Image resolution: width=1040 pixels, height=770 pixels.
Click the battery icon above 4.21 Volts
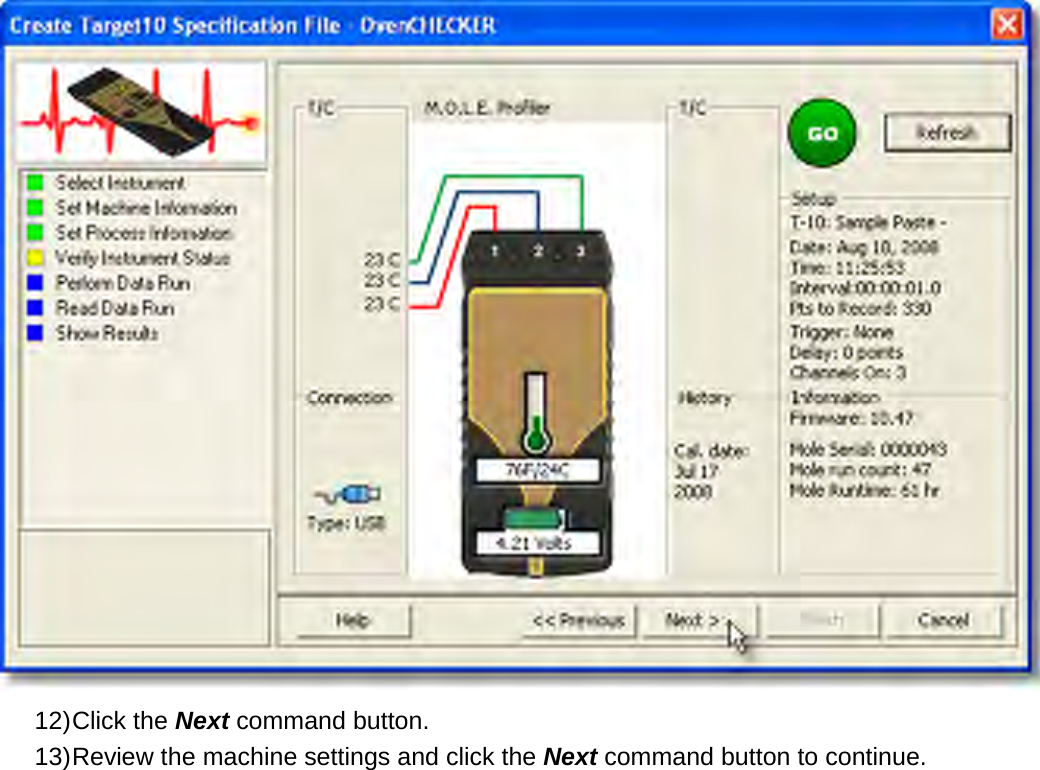(535, 519)
